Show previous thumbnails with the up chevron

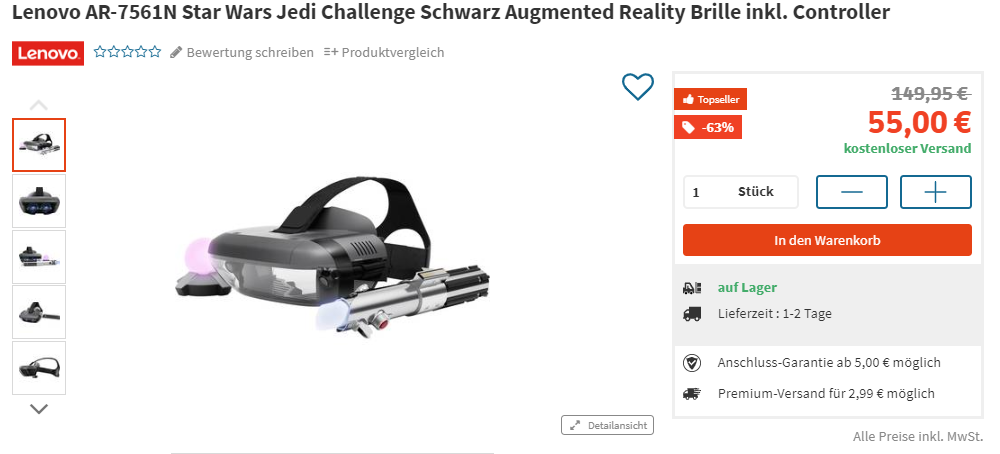tap(39, 105)
